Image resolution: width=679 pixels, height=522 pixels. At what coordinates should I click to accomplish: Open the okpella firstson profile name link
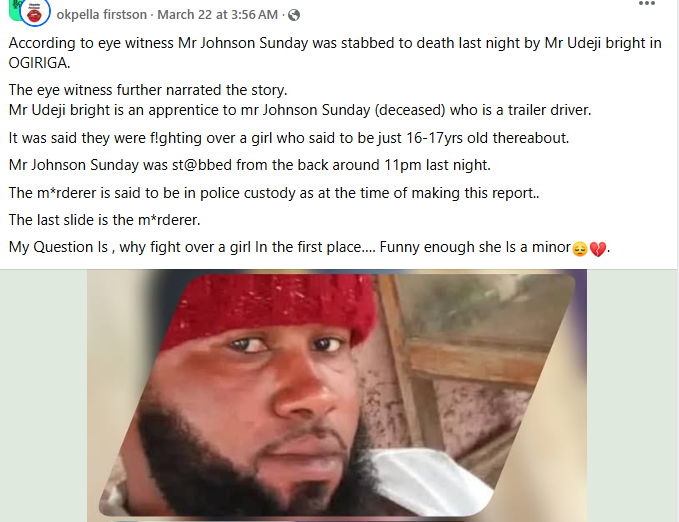tap(102, 15)
